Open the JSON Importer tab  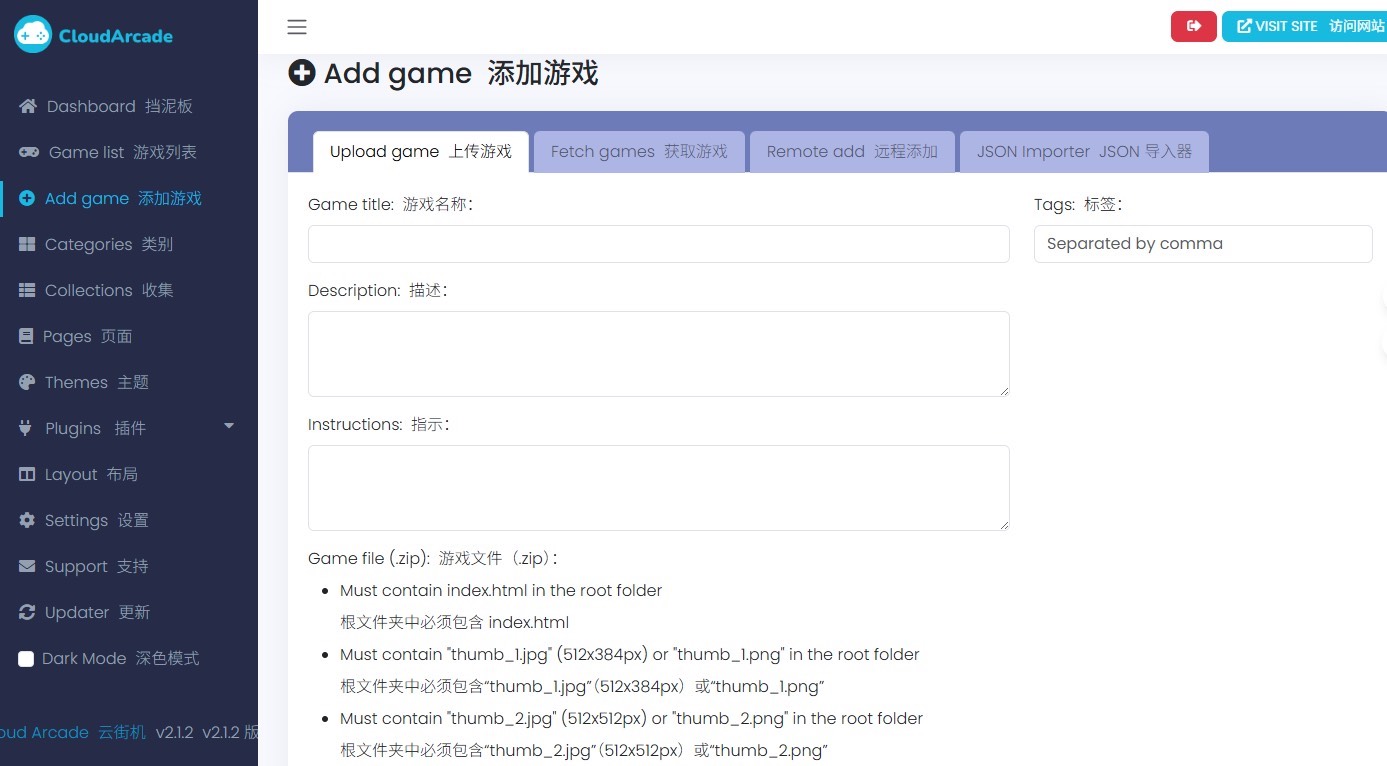[x=1084, y=152]
